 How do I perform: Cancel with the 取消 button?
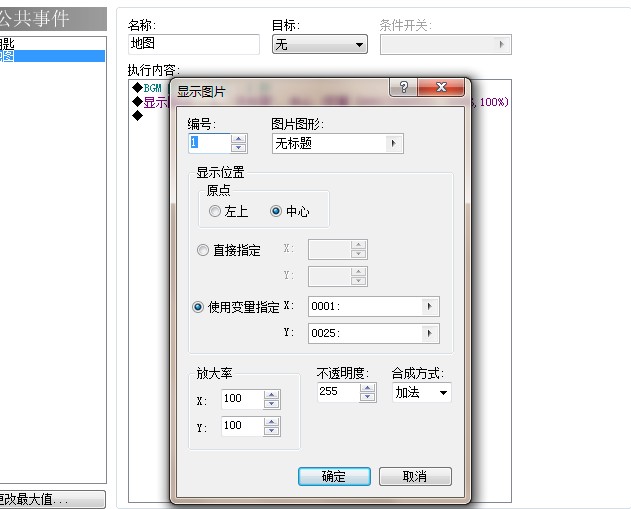pyautogui.click(x=415, y=476)
